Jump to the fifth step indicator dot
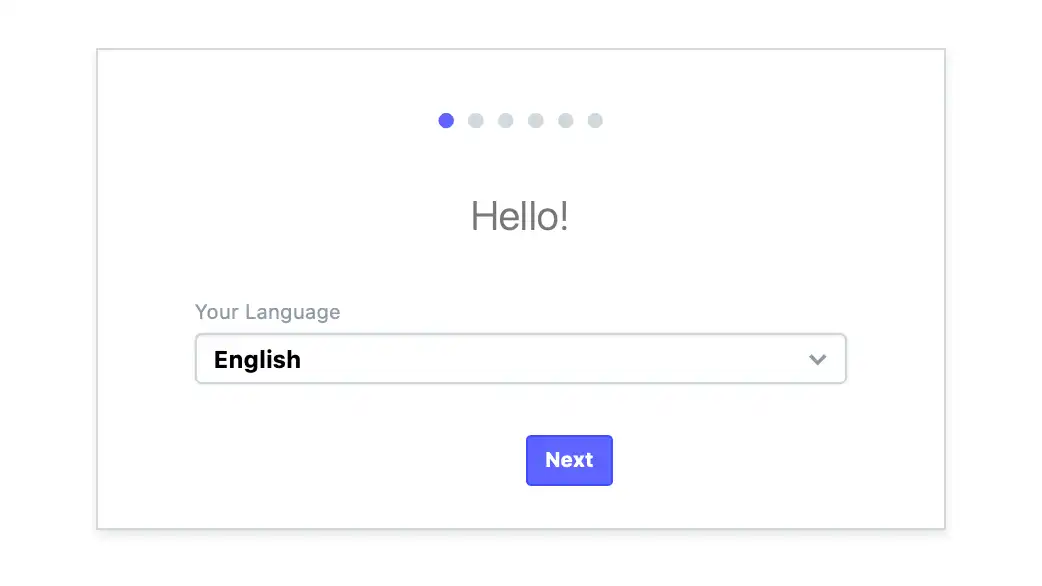Image resolution: width=1042 pixels, height=586 pixels. 566,120
